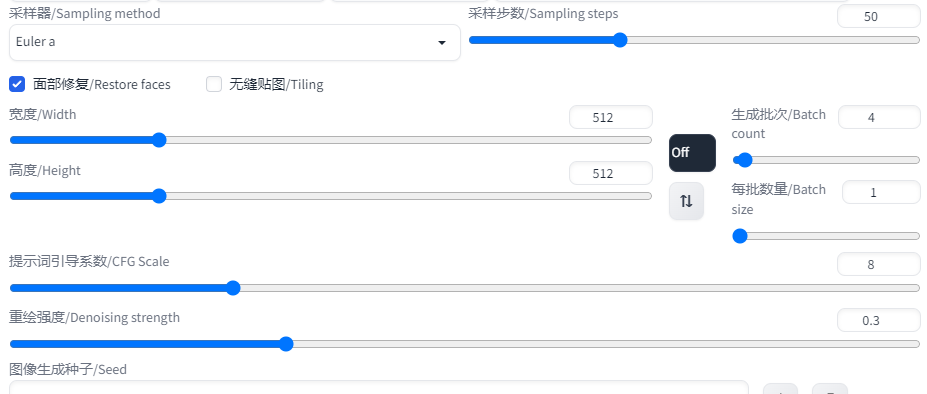Focus the Height 512 number field
927x394 pixels.
click(611, 173)
